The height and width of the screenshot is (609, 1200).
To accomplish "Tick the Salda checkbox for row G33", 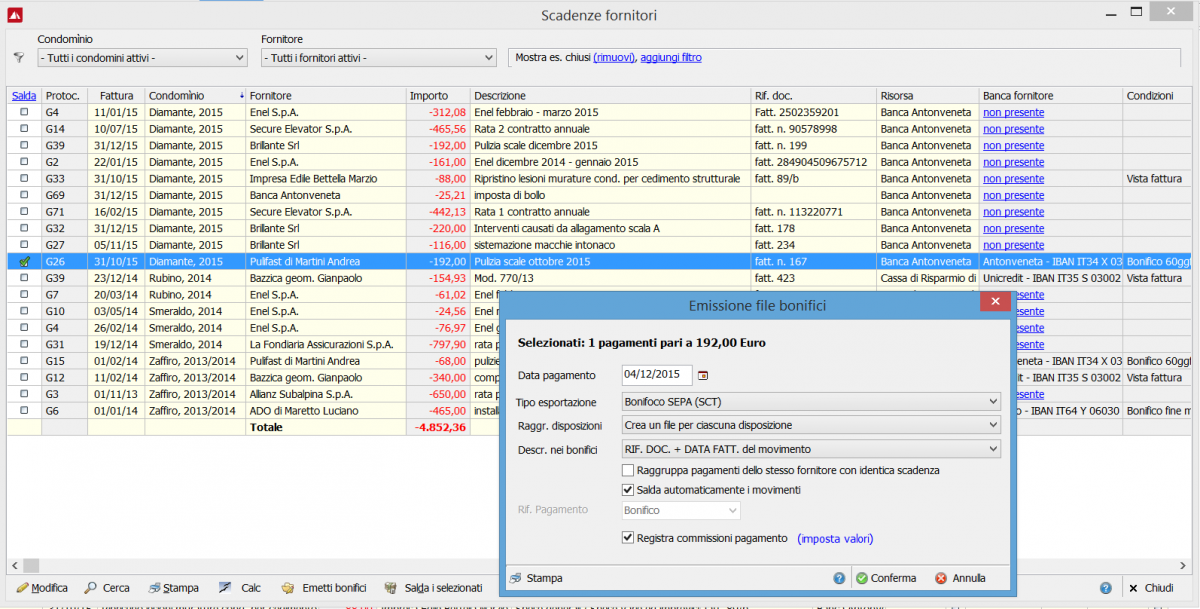I will coord(24,178).
